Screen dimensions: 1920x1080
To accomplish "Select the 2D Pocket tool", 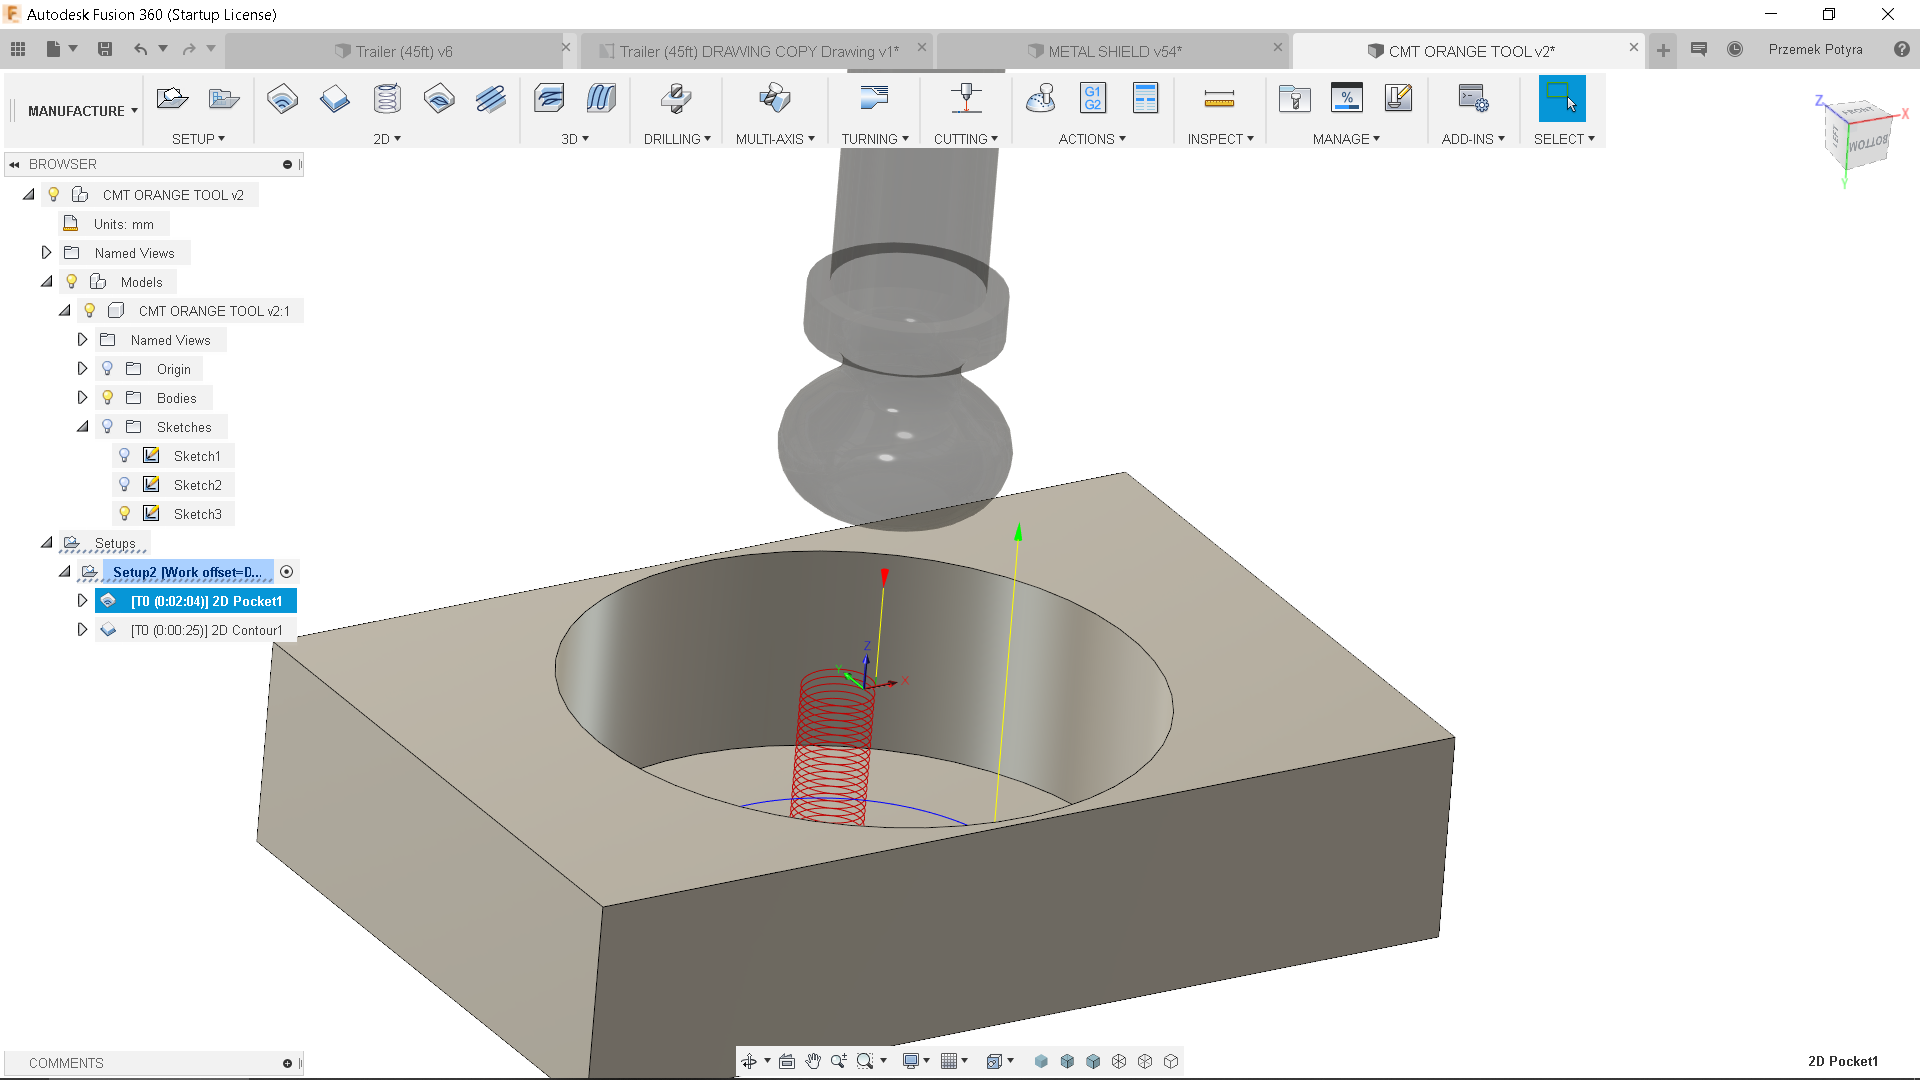I will [283, 98].
